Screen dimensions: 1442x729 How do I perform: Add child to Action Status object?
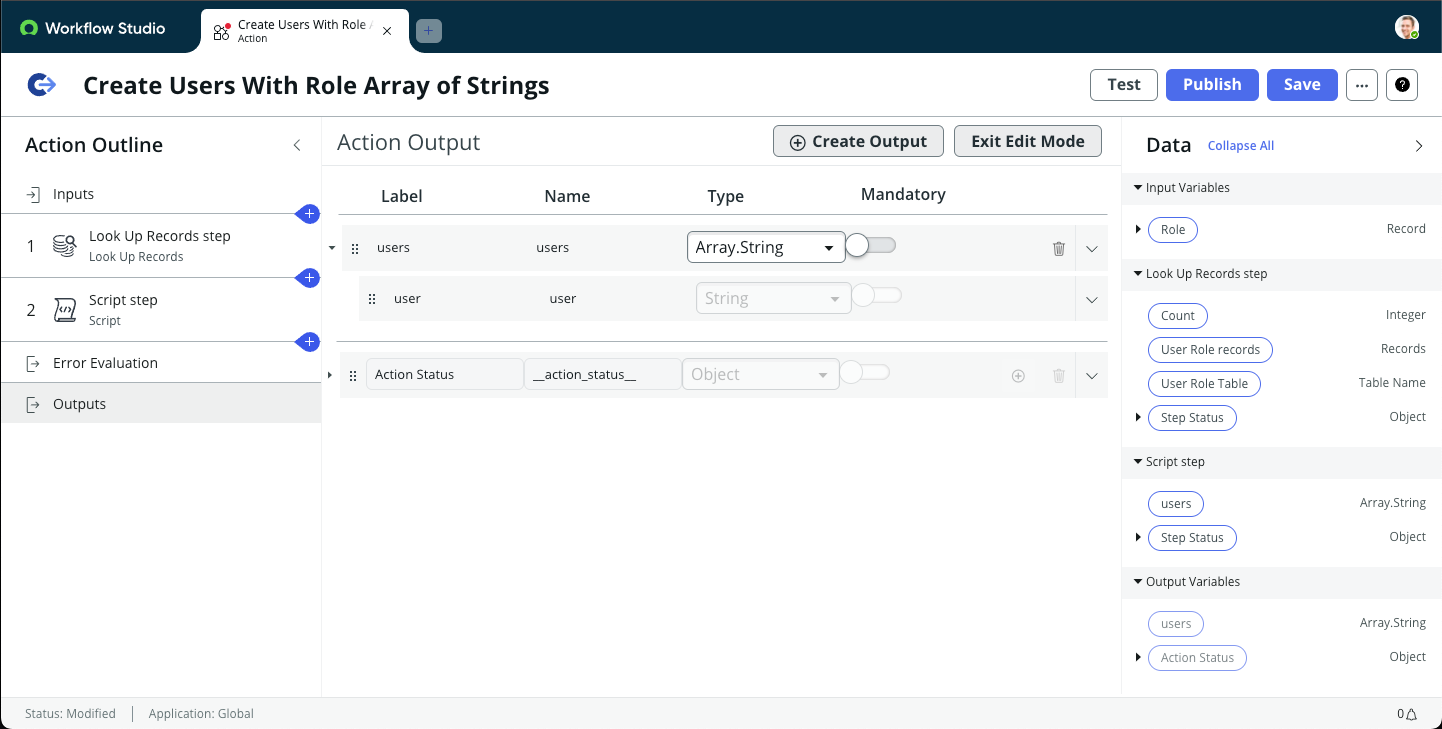tap(1018, 376)
